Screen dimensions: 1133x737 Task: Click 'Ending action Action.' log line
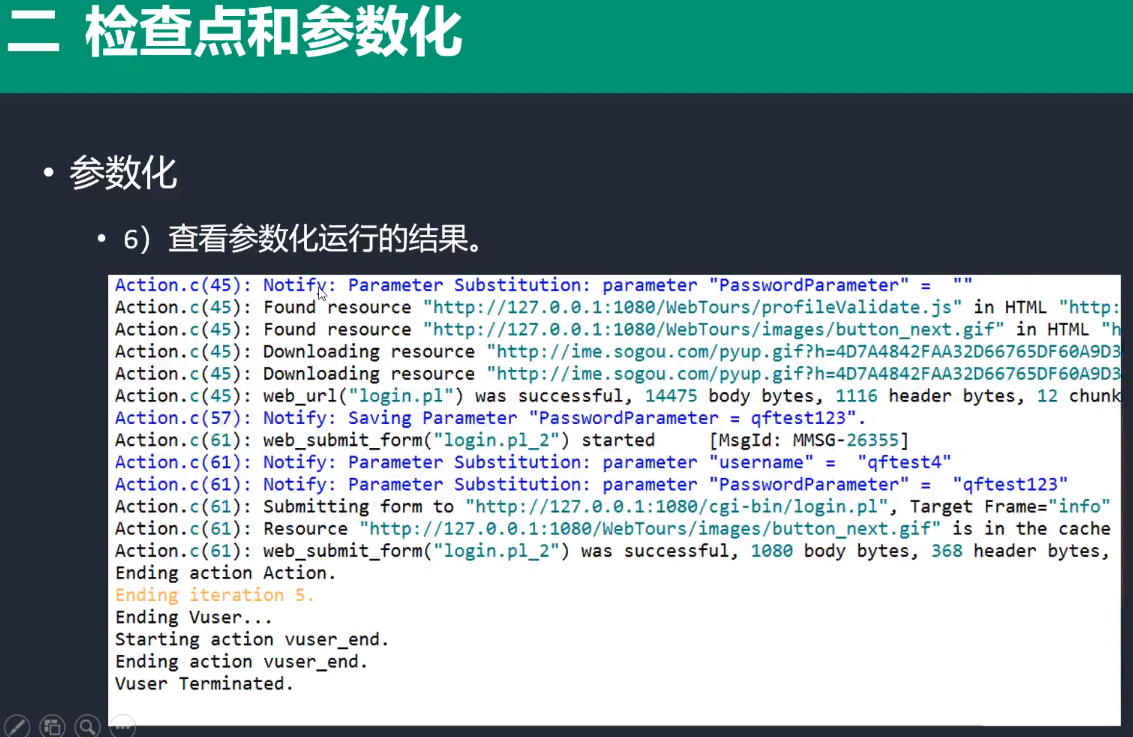[x=225, y=573]
